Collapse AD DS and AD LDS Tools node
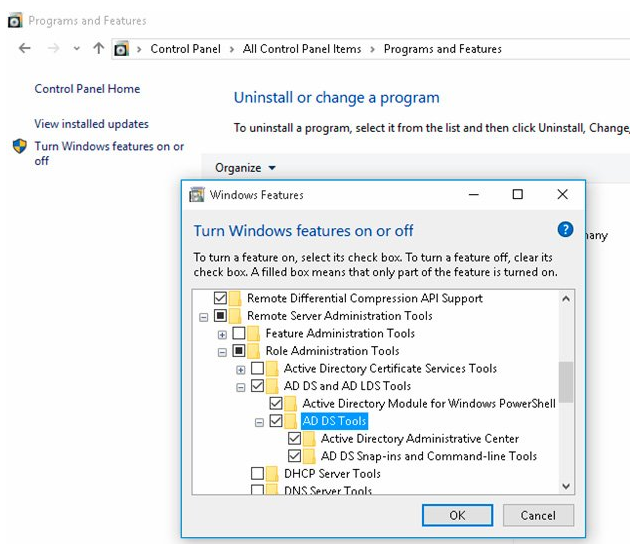Viewport: 631px width, 547px height. [241, 388]
